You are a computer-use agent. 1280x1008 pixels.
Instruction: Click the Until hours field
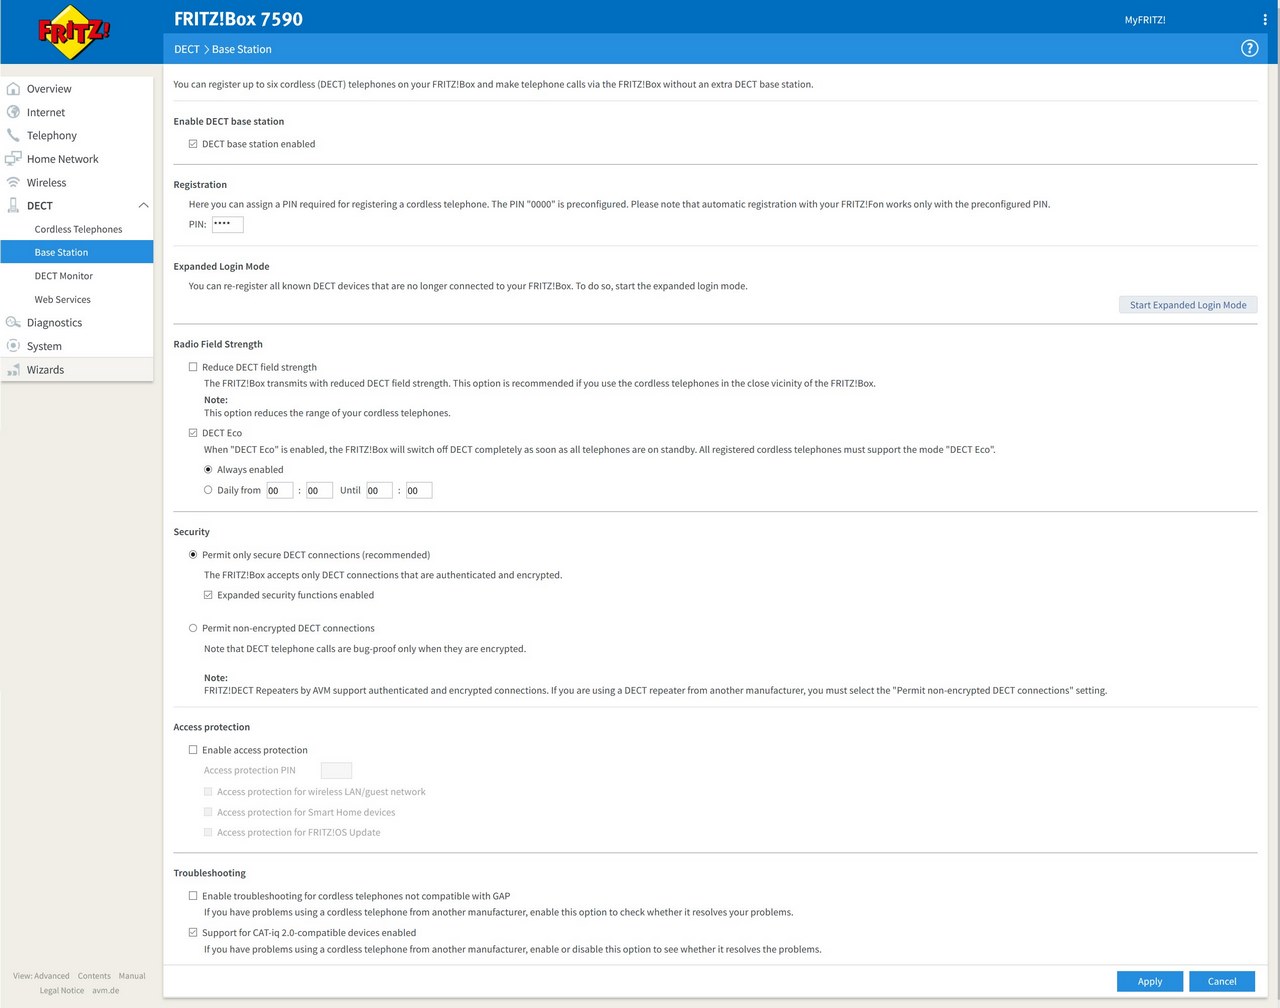pos(379,490)
